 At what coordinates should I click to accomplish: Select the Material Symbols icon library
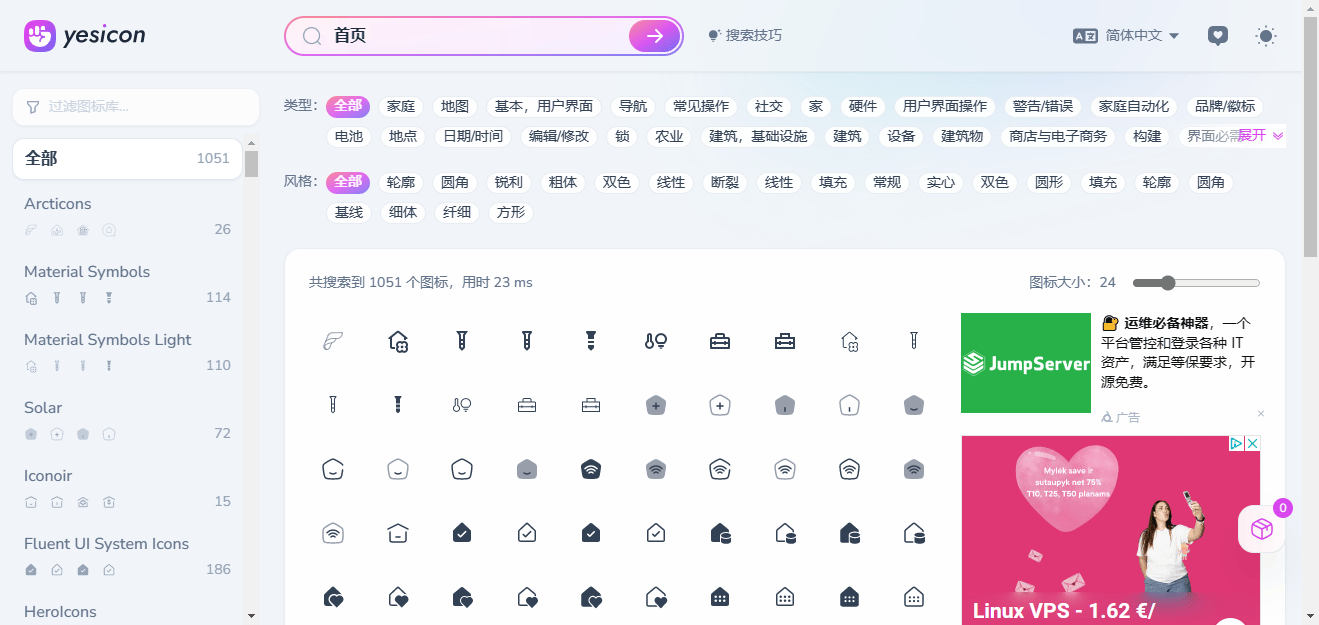[87, 272]
